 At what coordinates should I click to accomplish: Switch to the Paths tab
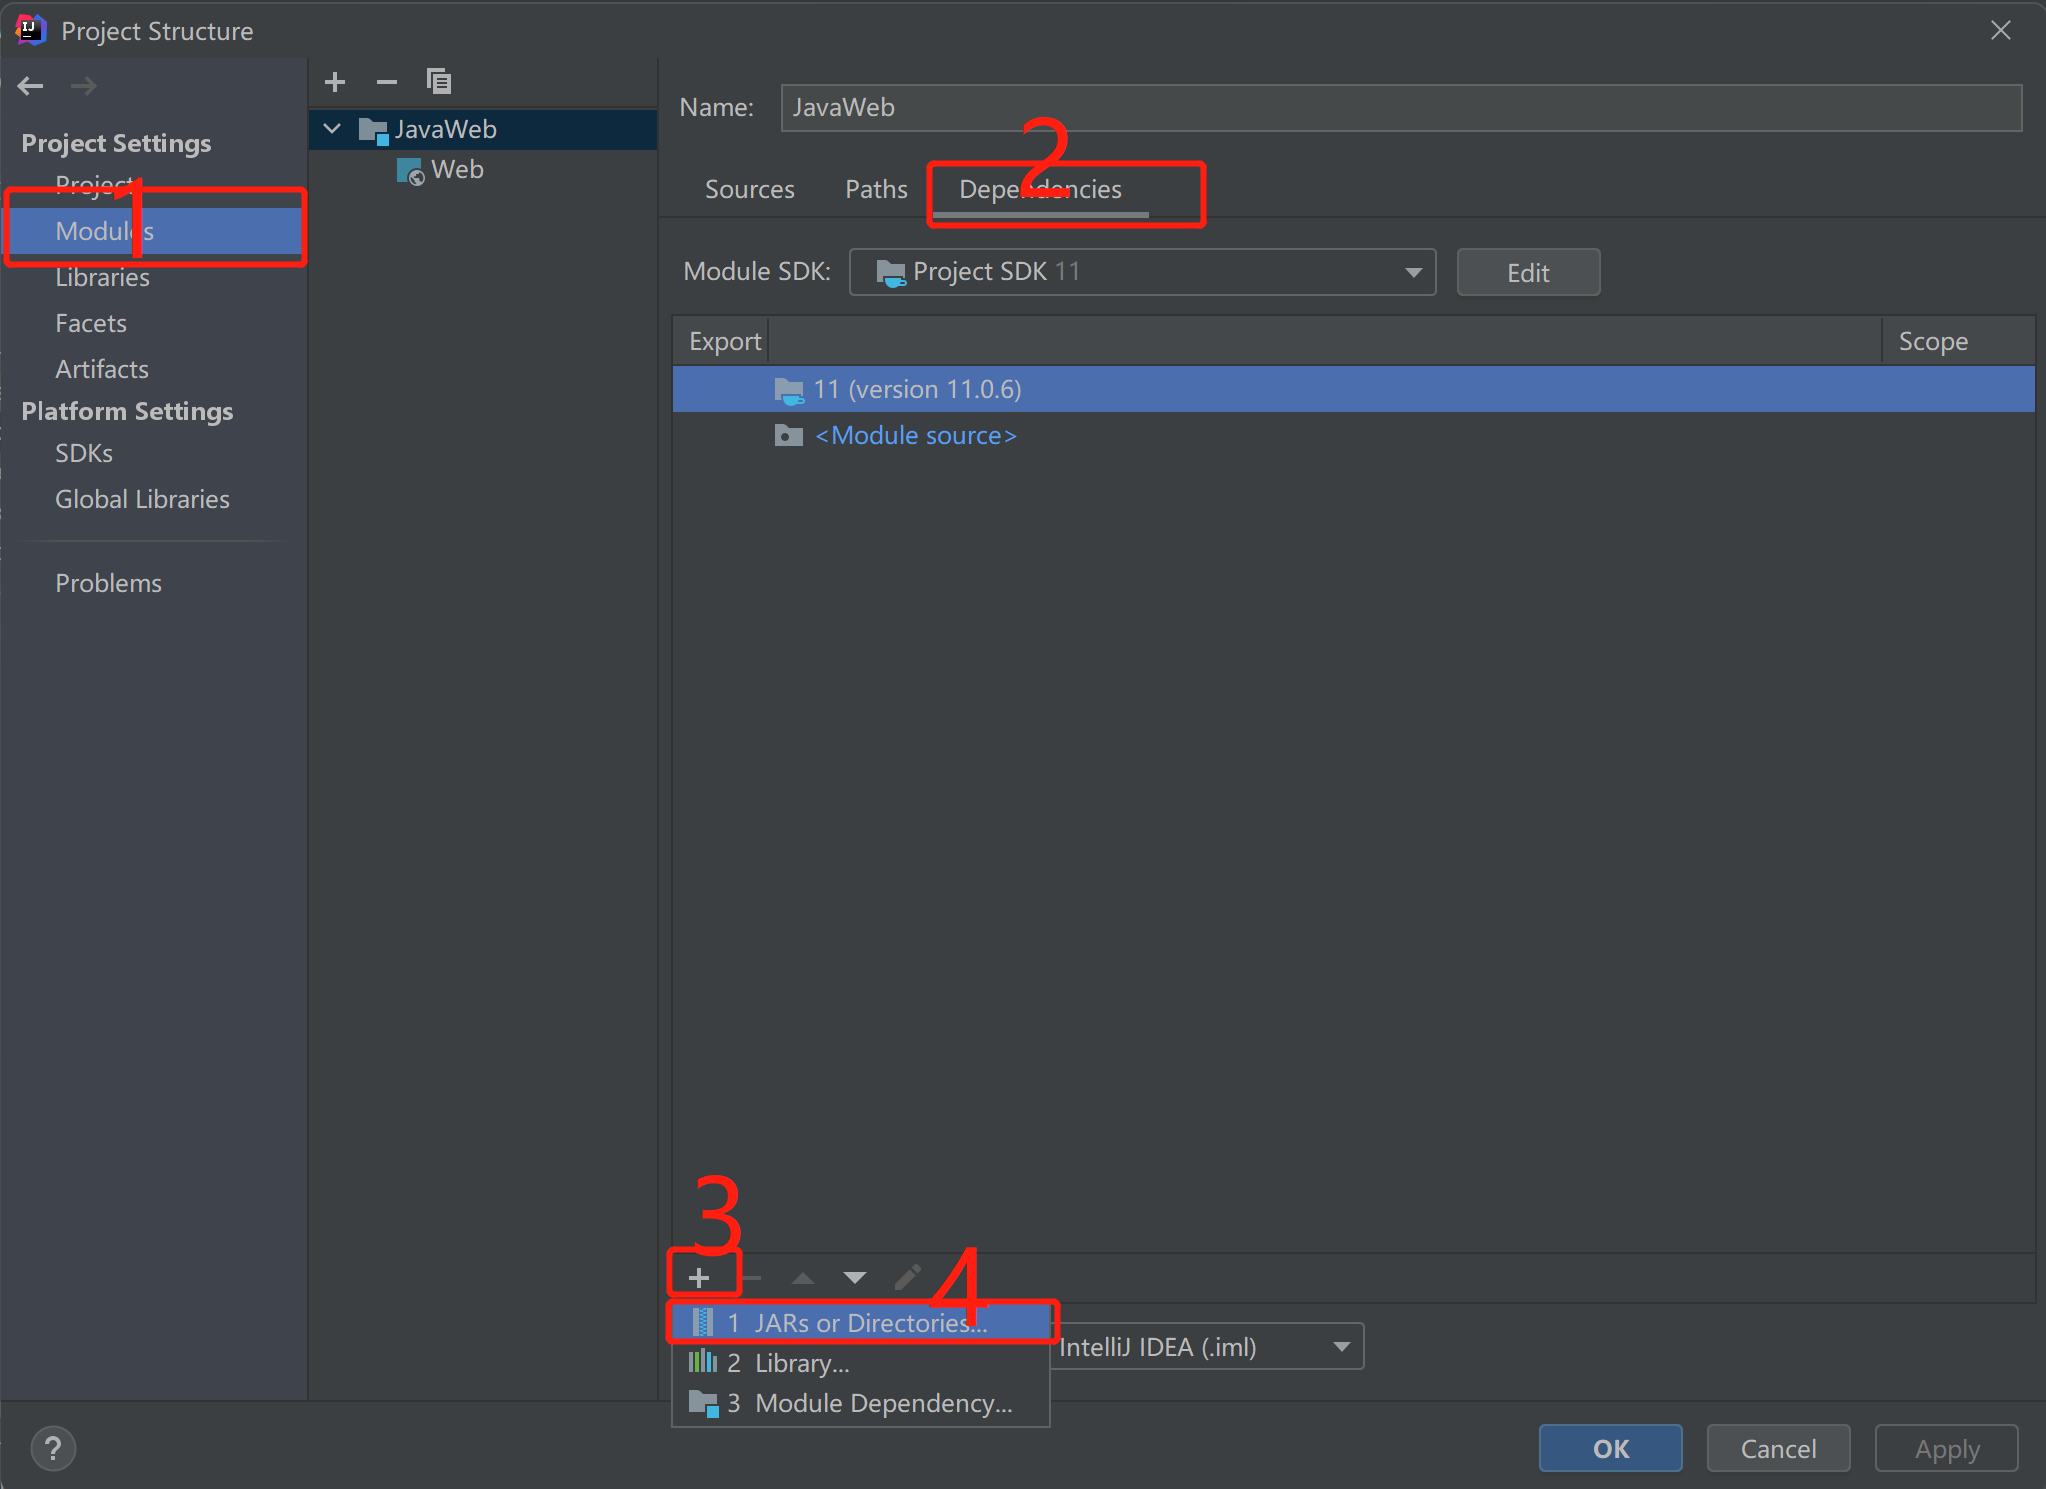click(876, 189)
